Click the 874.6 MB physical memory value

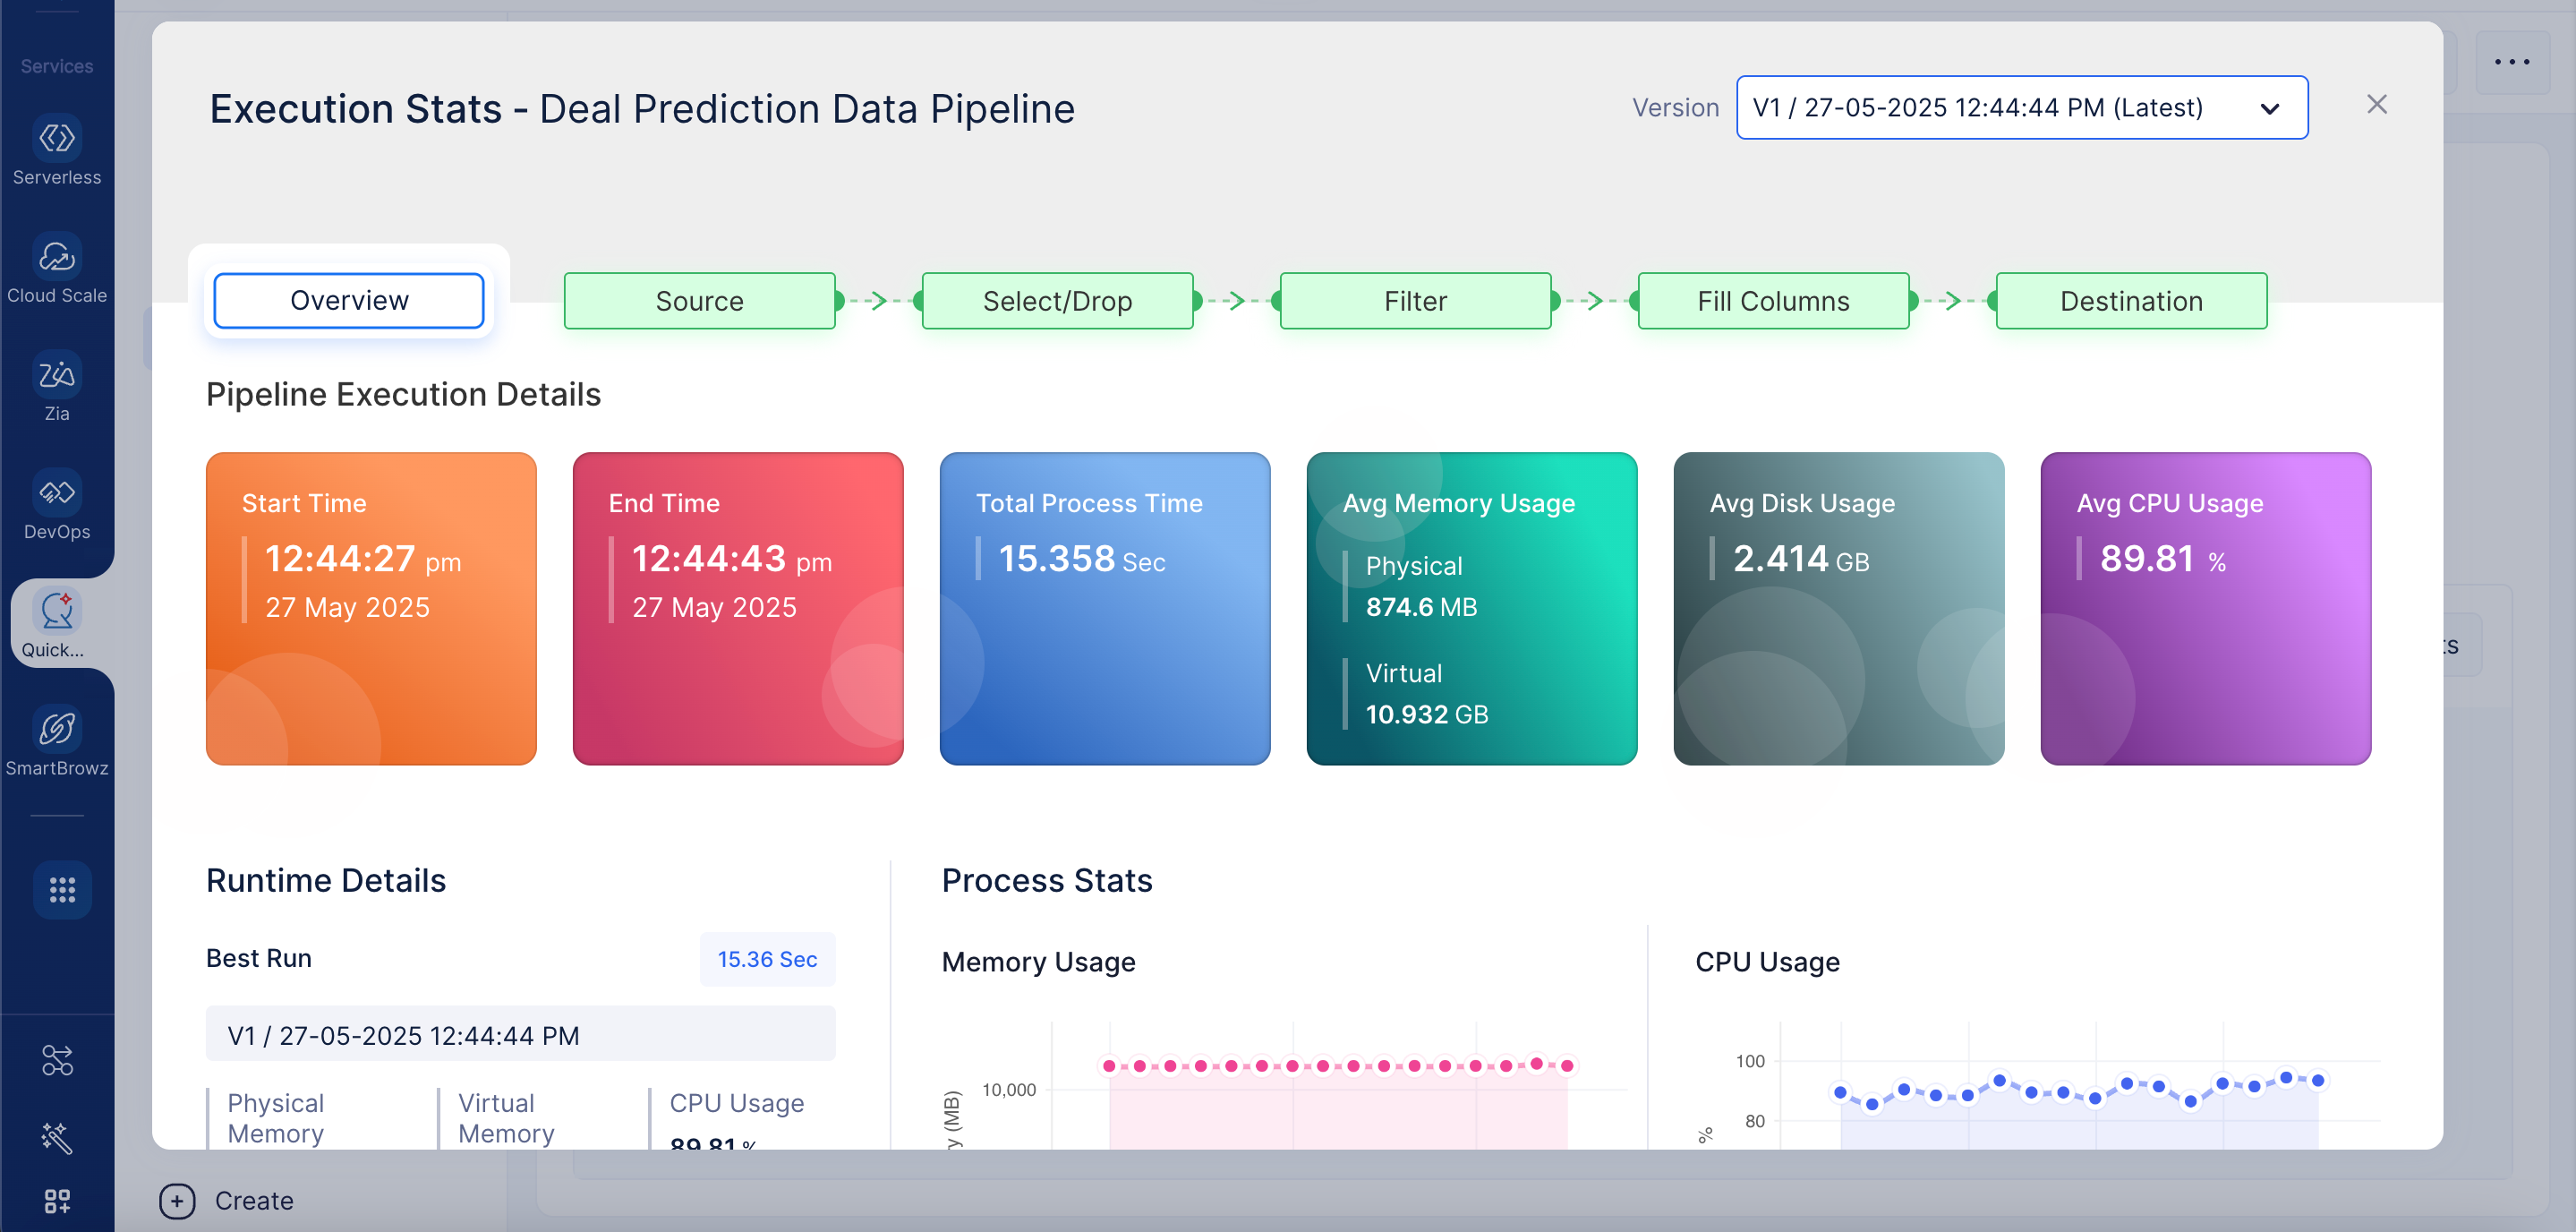coord(1421,606)
